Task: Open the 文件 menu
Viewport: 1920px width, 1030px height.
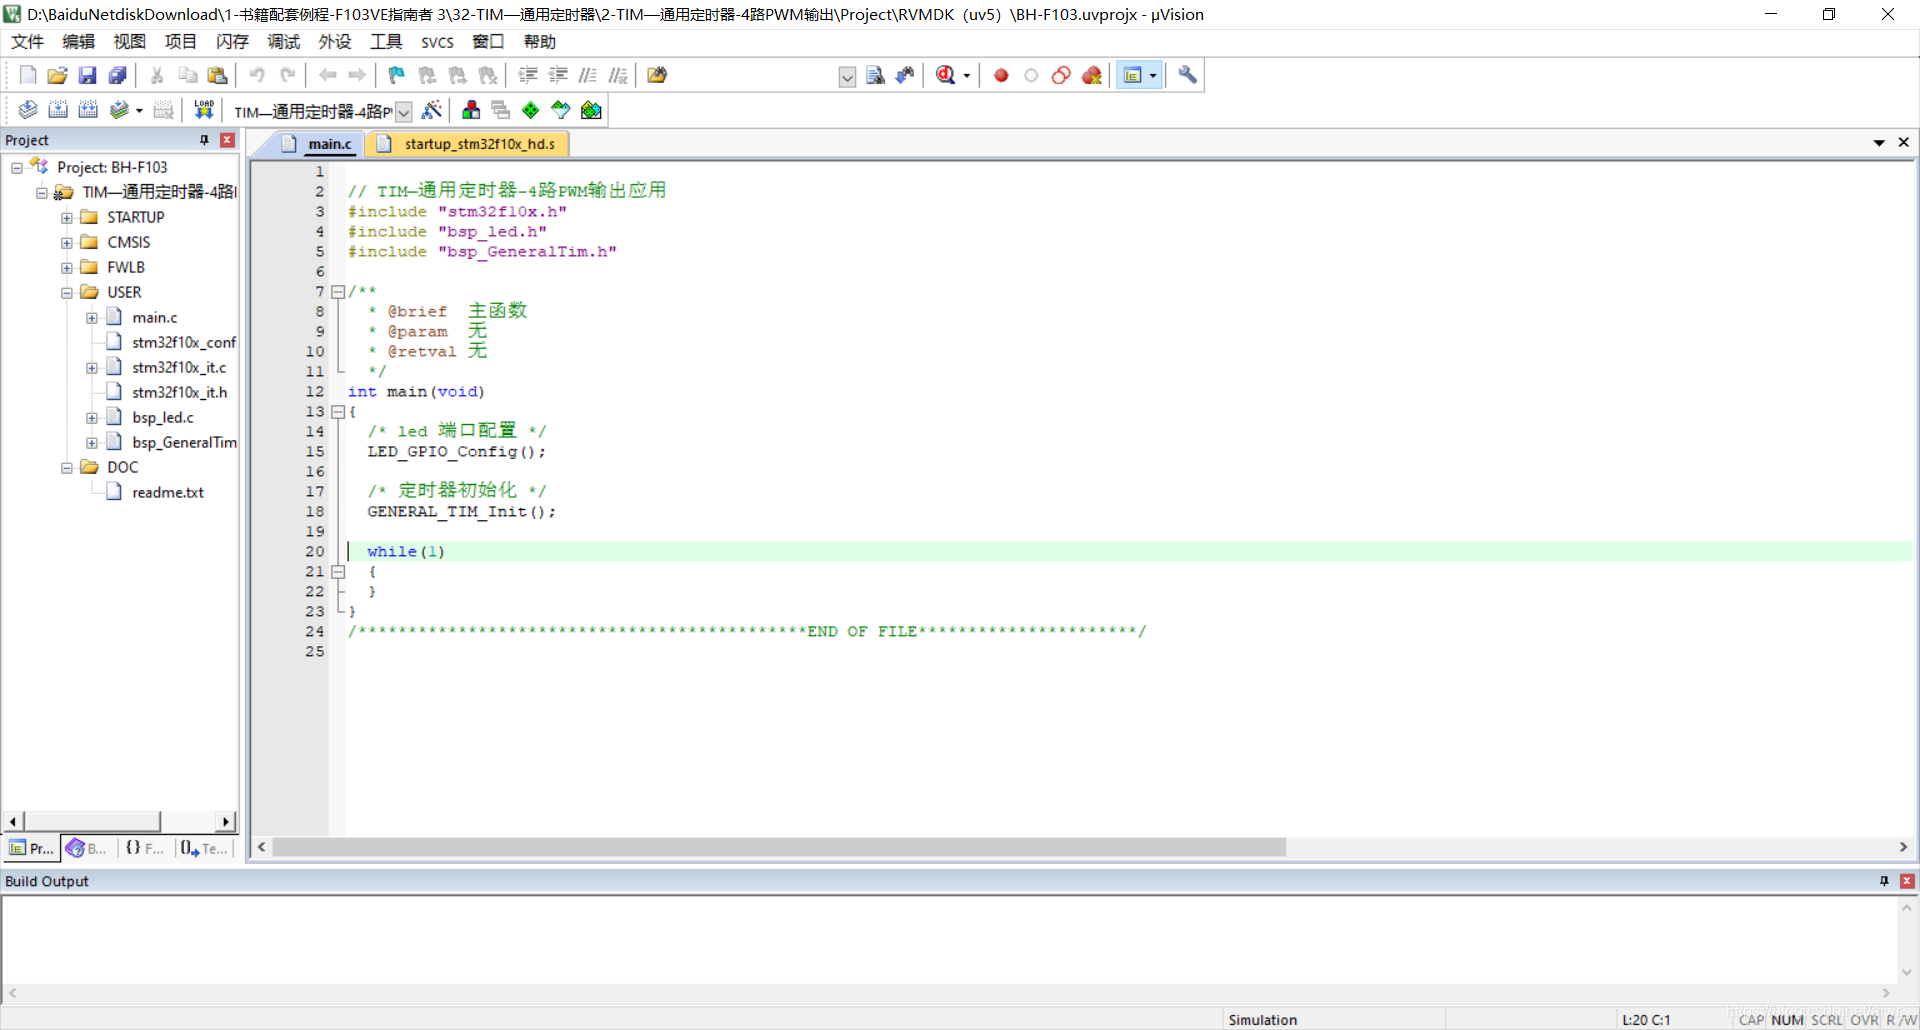Action: coord(27,41)
